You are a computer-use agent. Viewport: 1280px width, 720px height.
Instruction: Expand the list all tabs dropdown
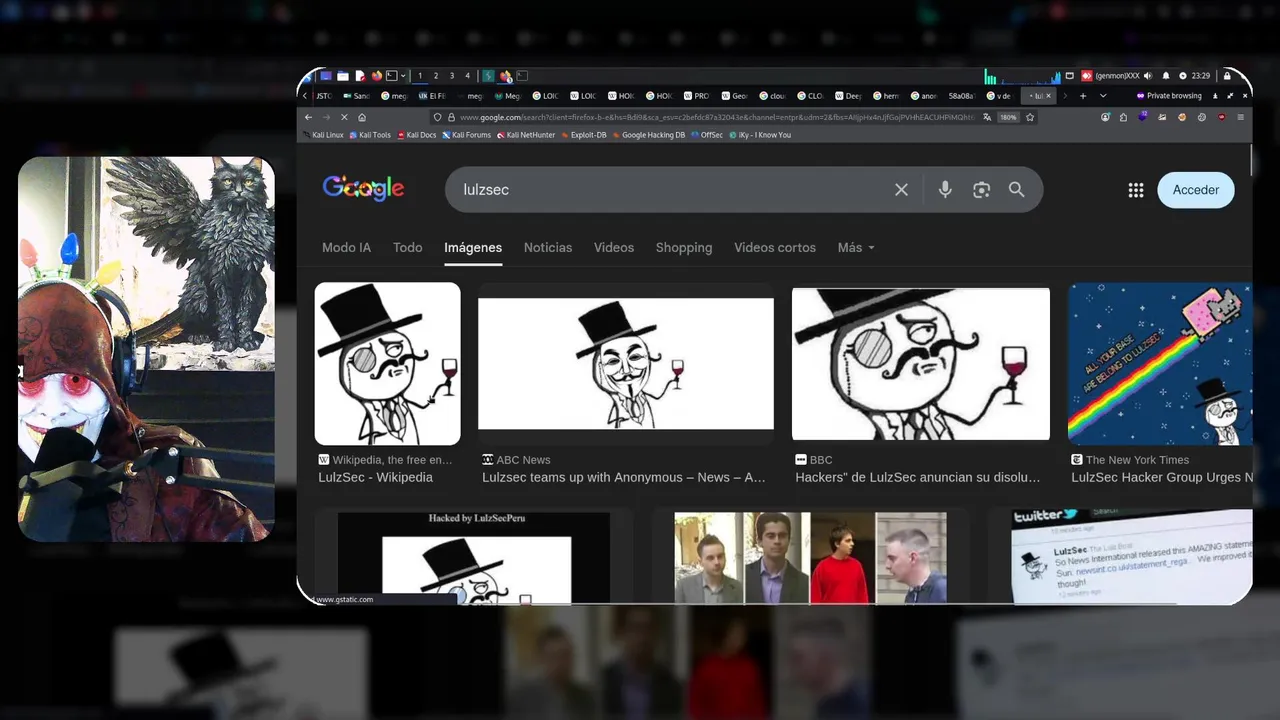pyautogui.click(x=1103, y=96)
